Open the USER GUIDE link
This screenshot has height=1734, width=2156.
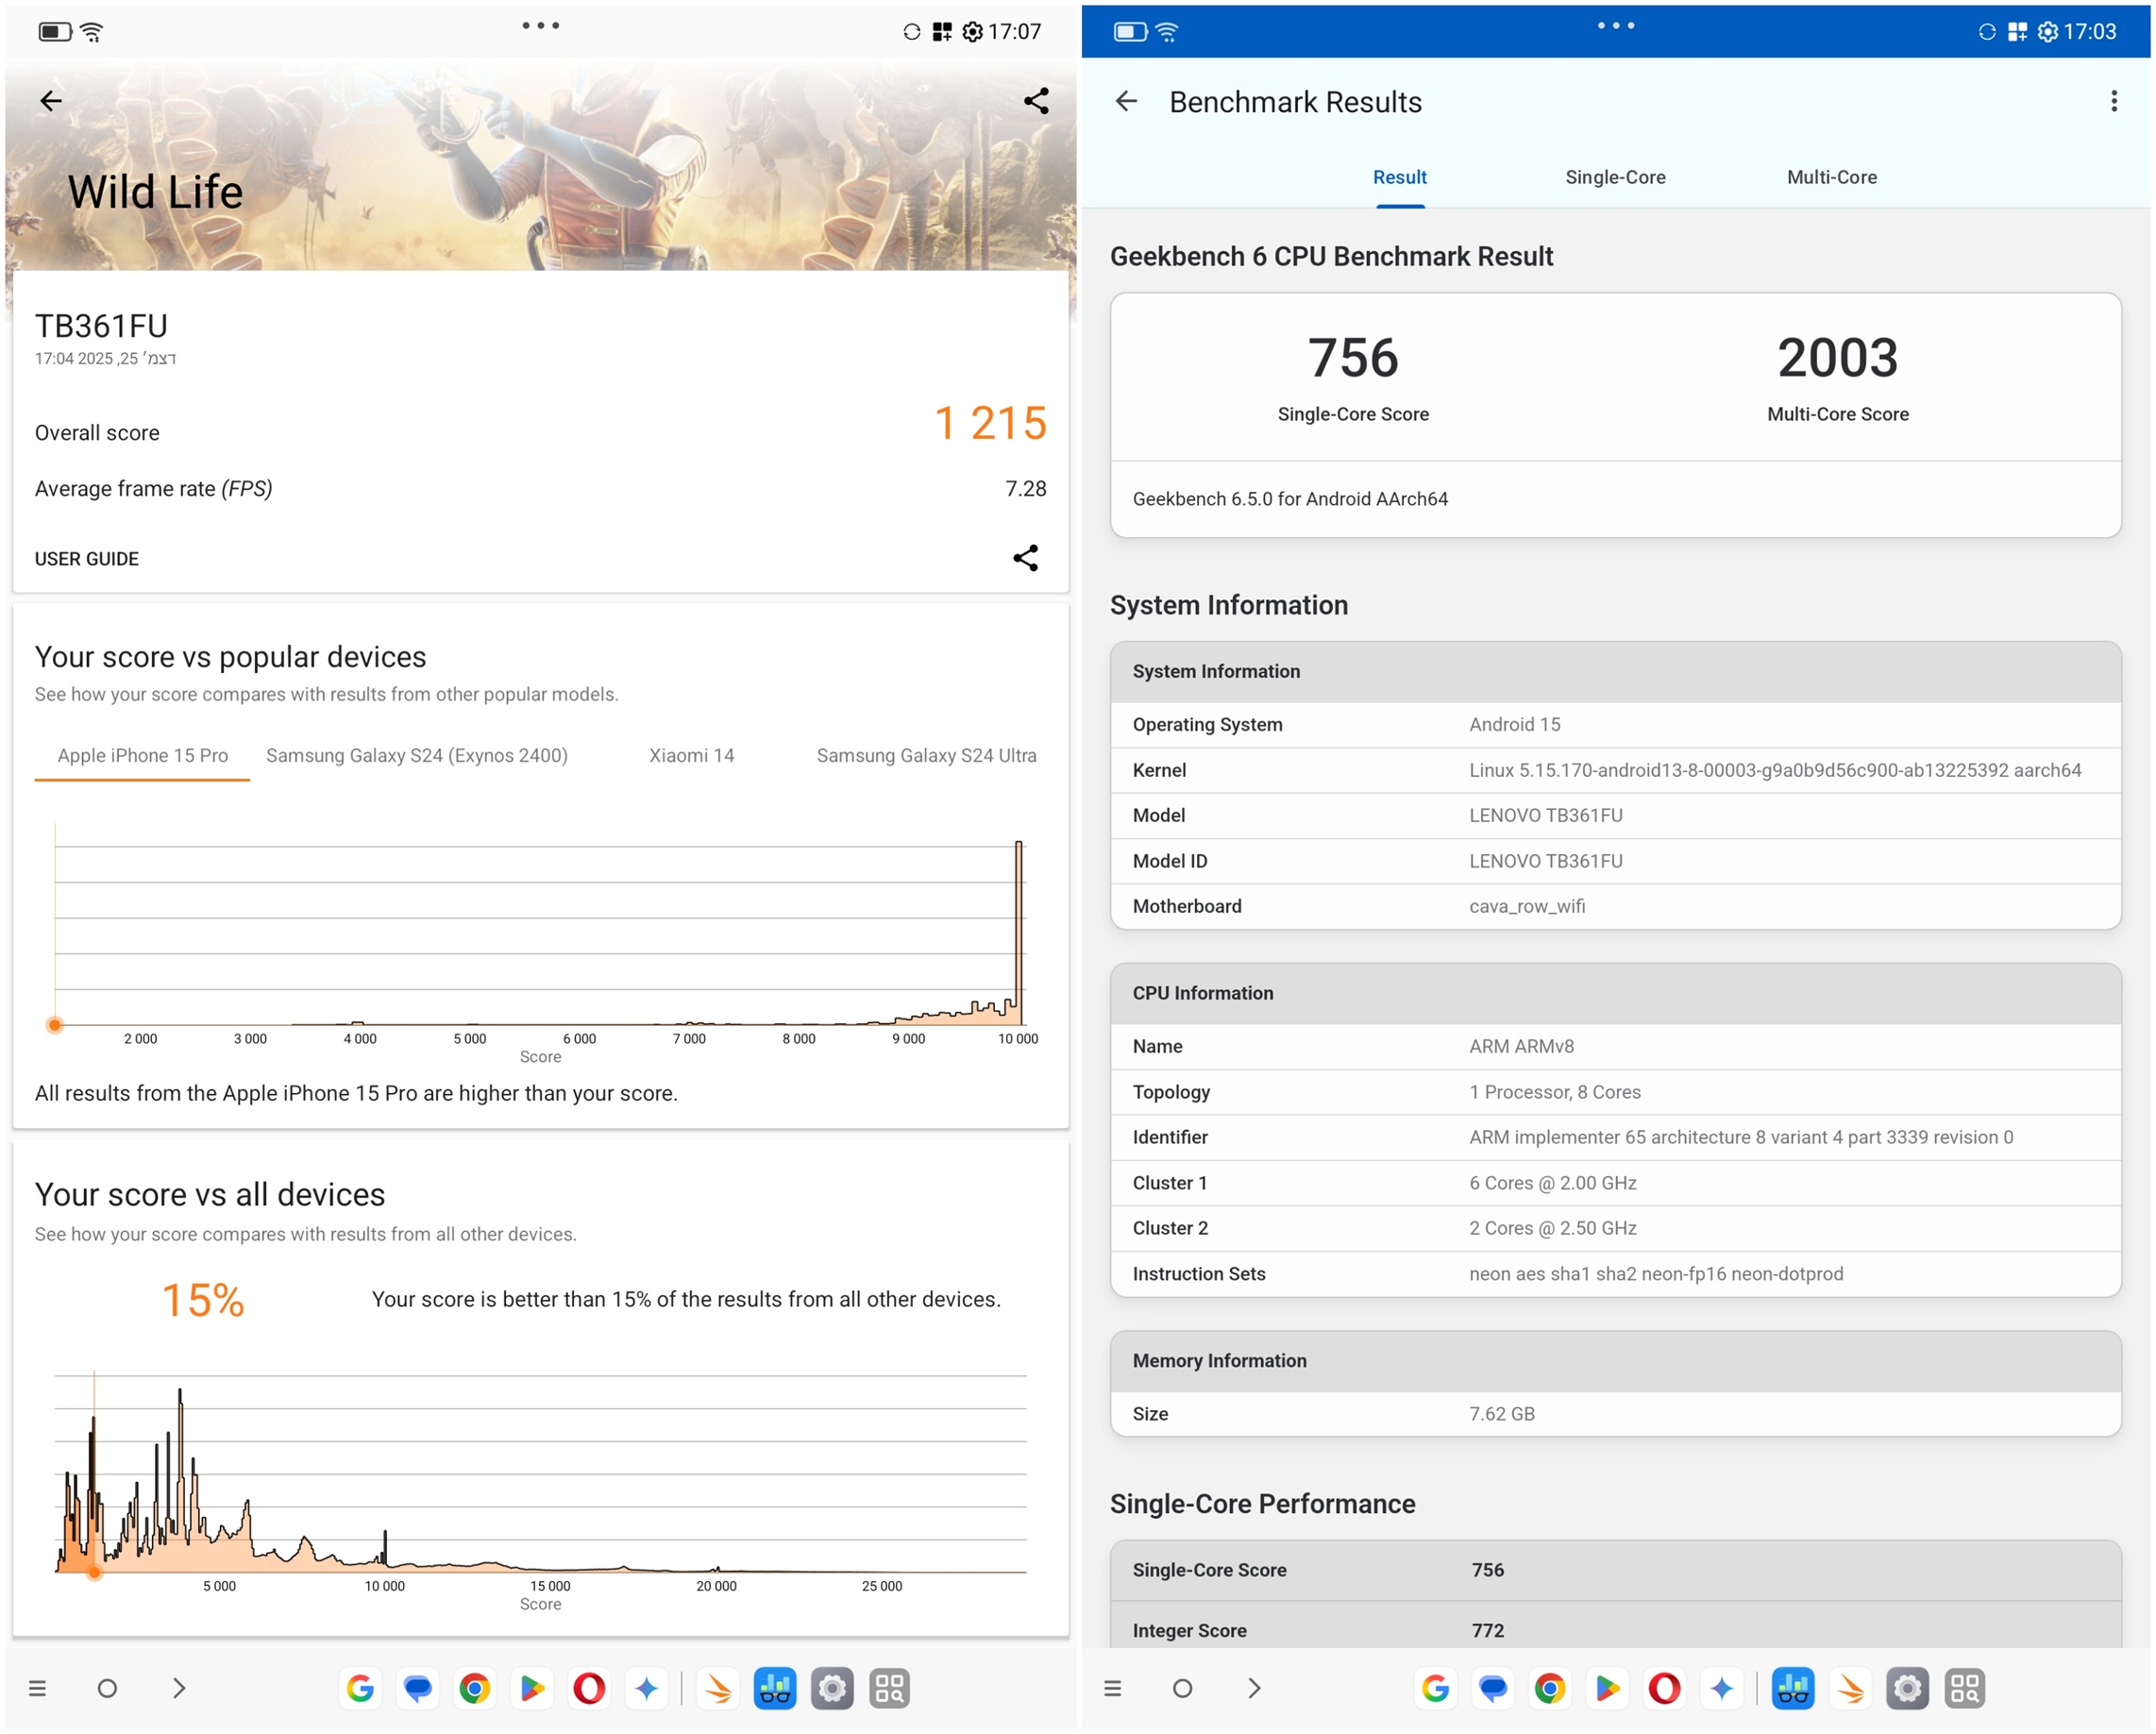87,559
